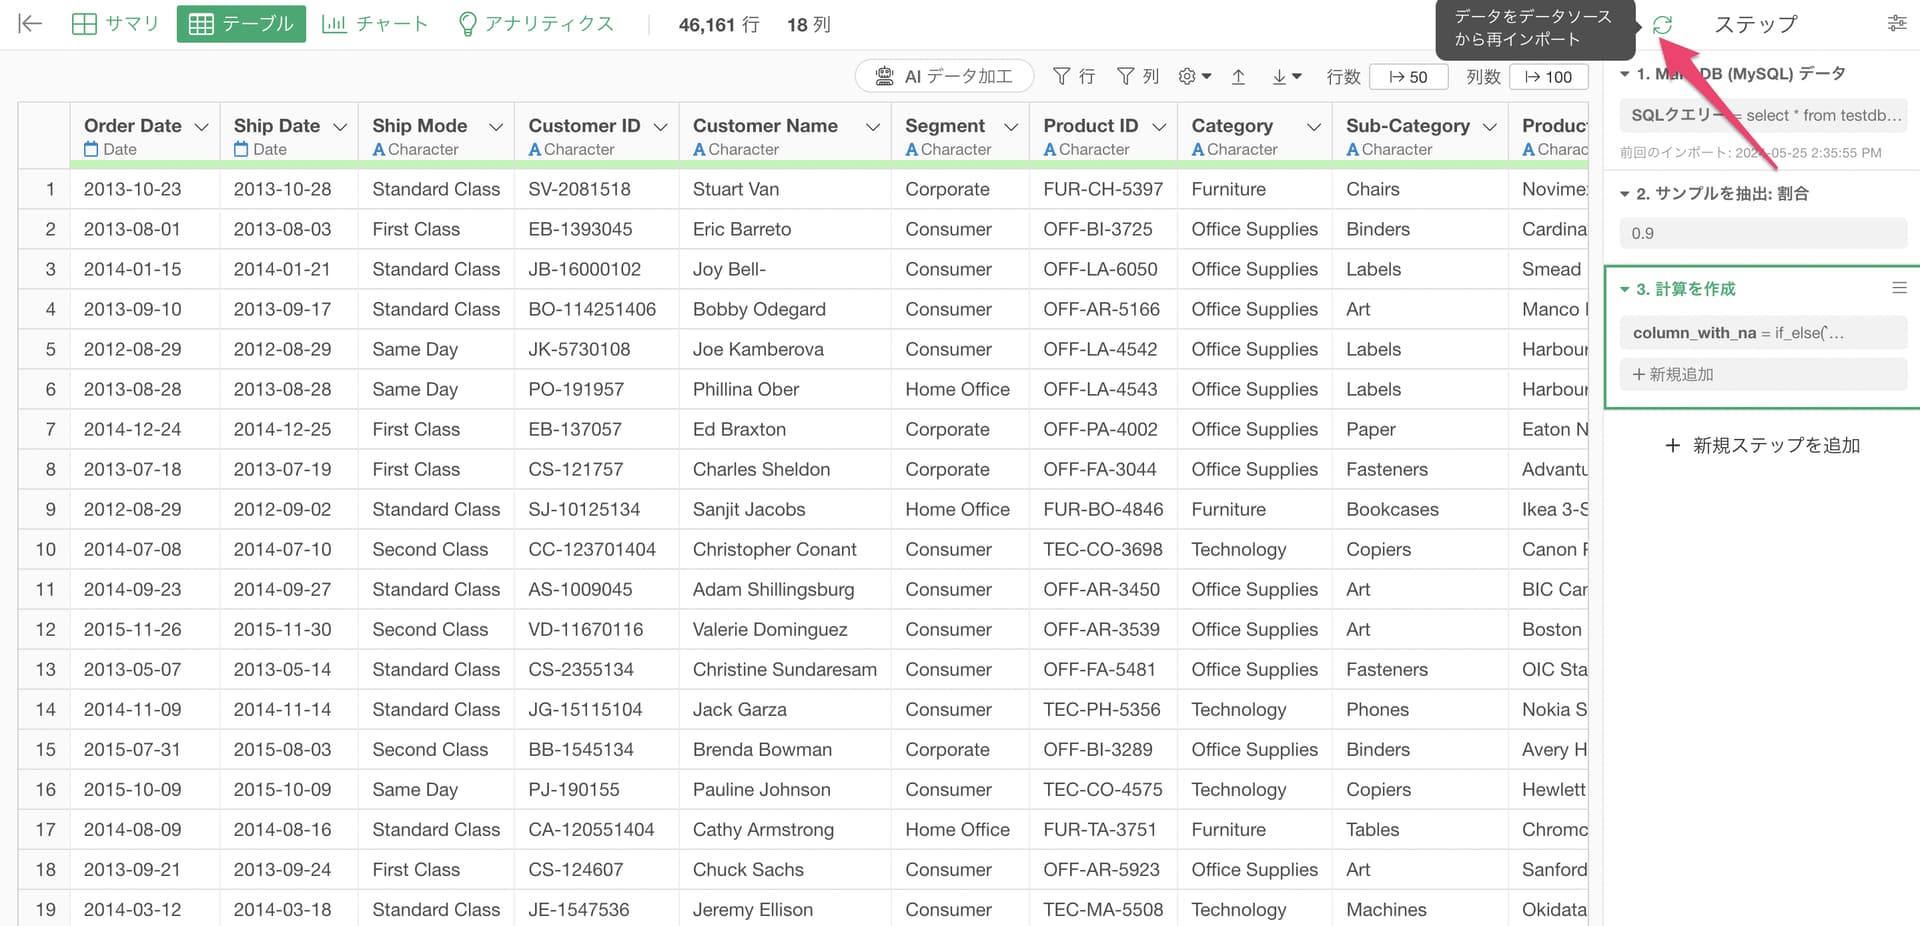This screenshot has height=926, width=1920.
Task: Open the step settings sliders icon
Action: click(x=1896, y=24)
